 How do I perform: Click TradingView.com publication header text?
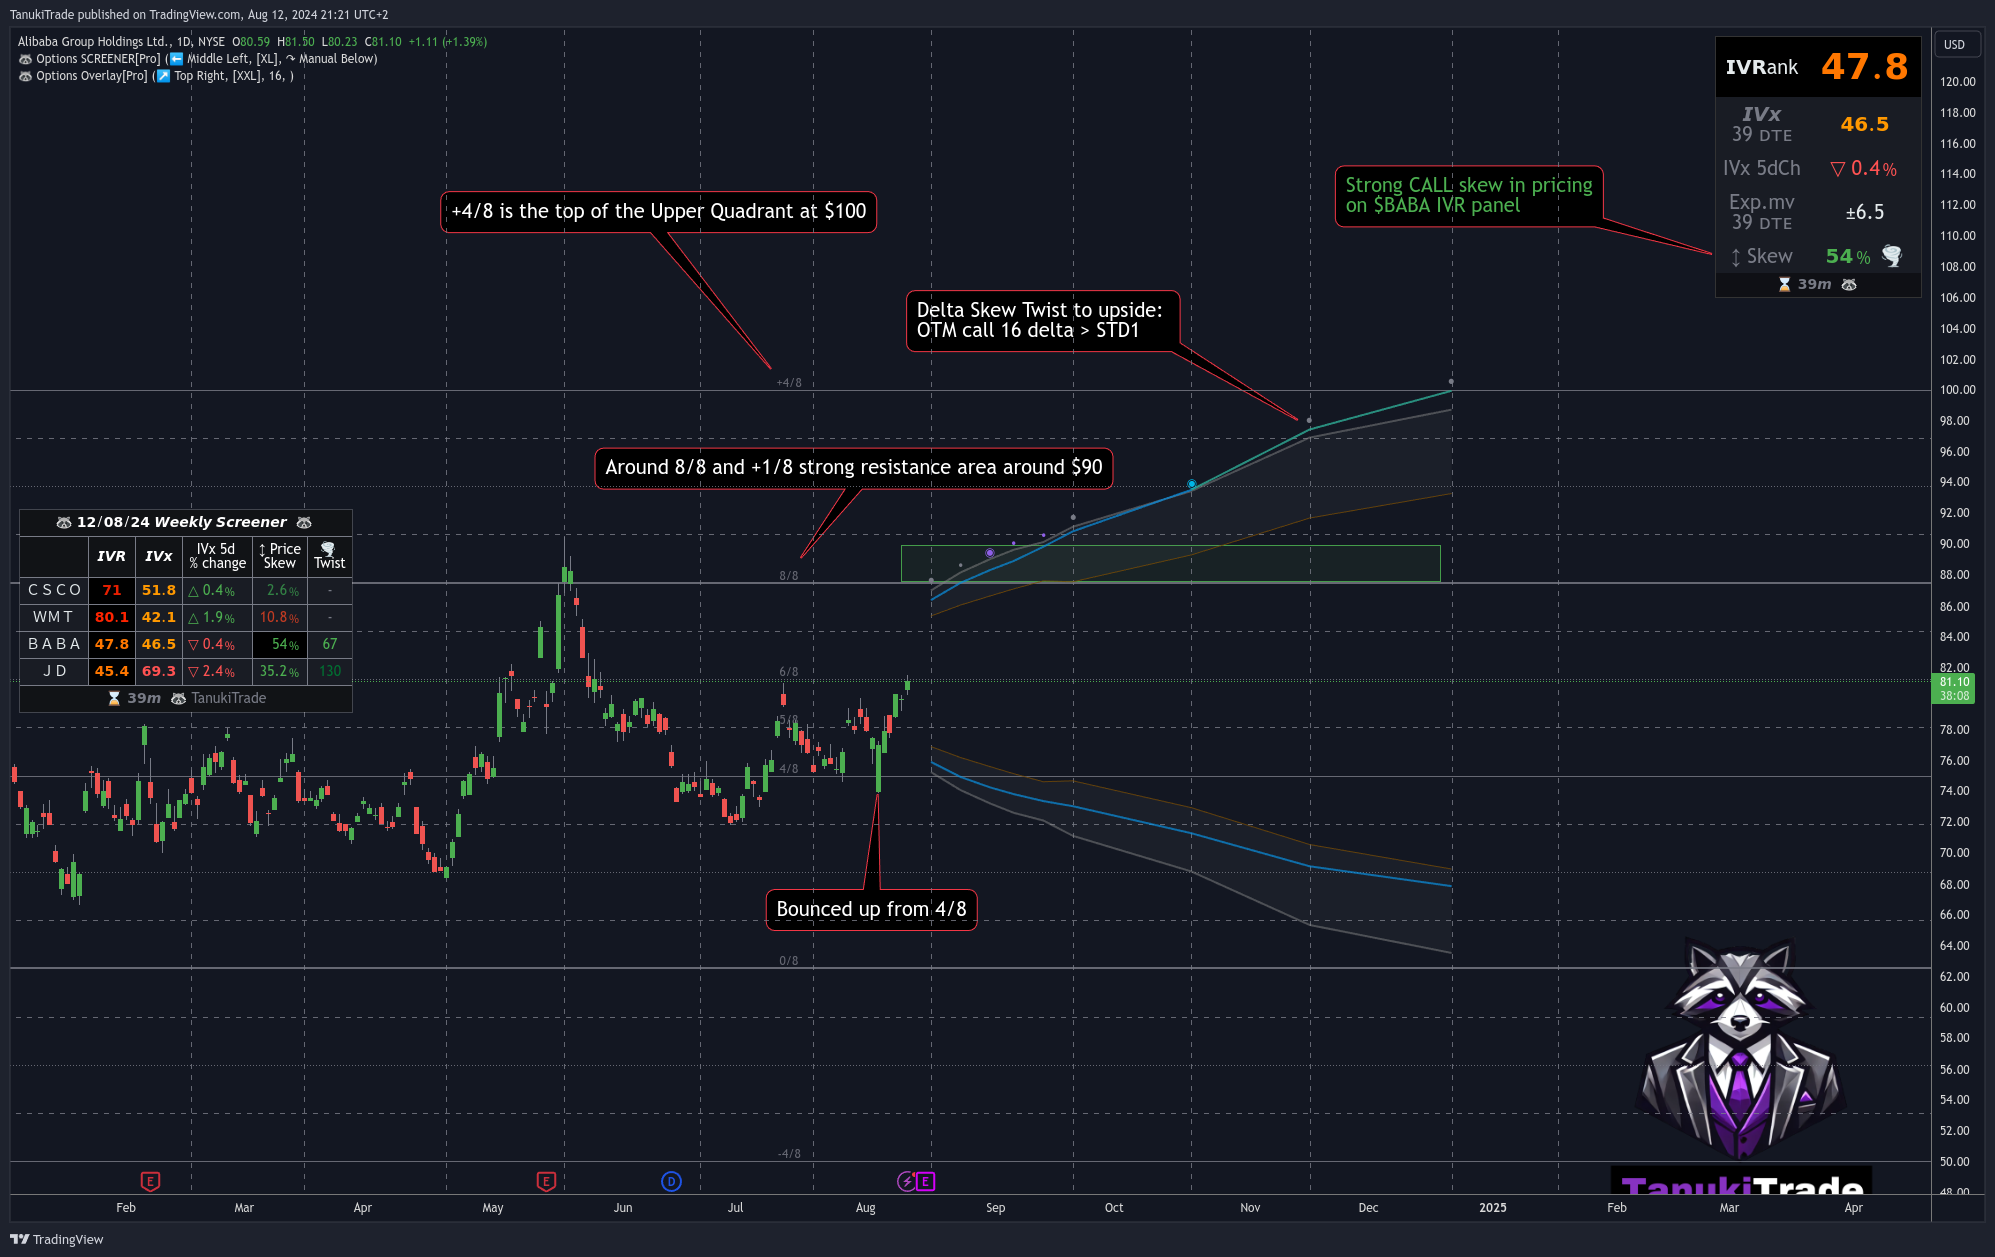pyautogui.click(x=199, y=15)
